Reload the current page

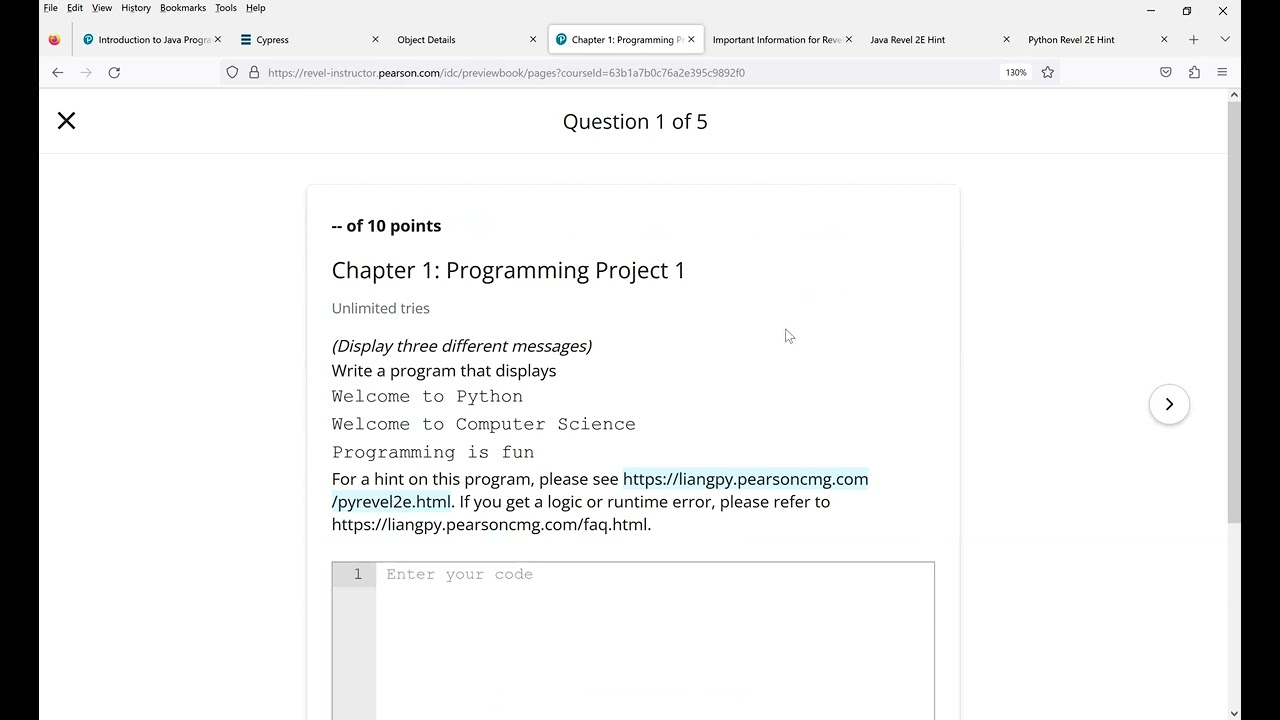point(114,72)
